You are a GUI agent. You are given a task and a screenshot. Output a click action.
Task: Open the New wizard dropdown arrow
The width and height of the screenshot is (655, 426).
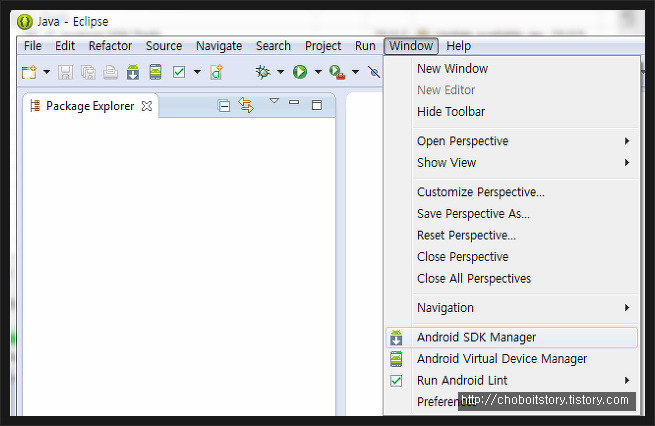[47, 72]
